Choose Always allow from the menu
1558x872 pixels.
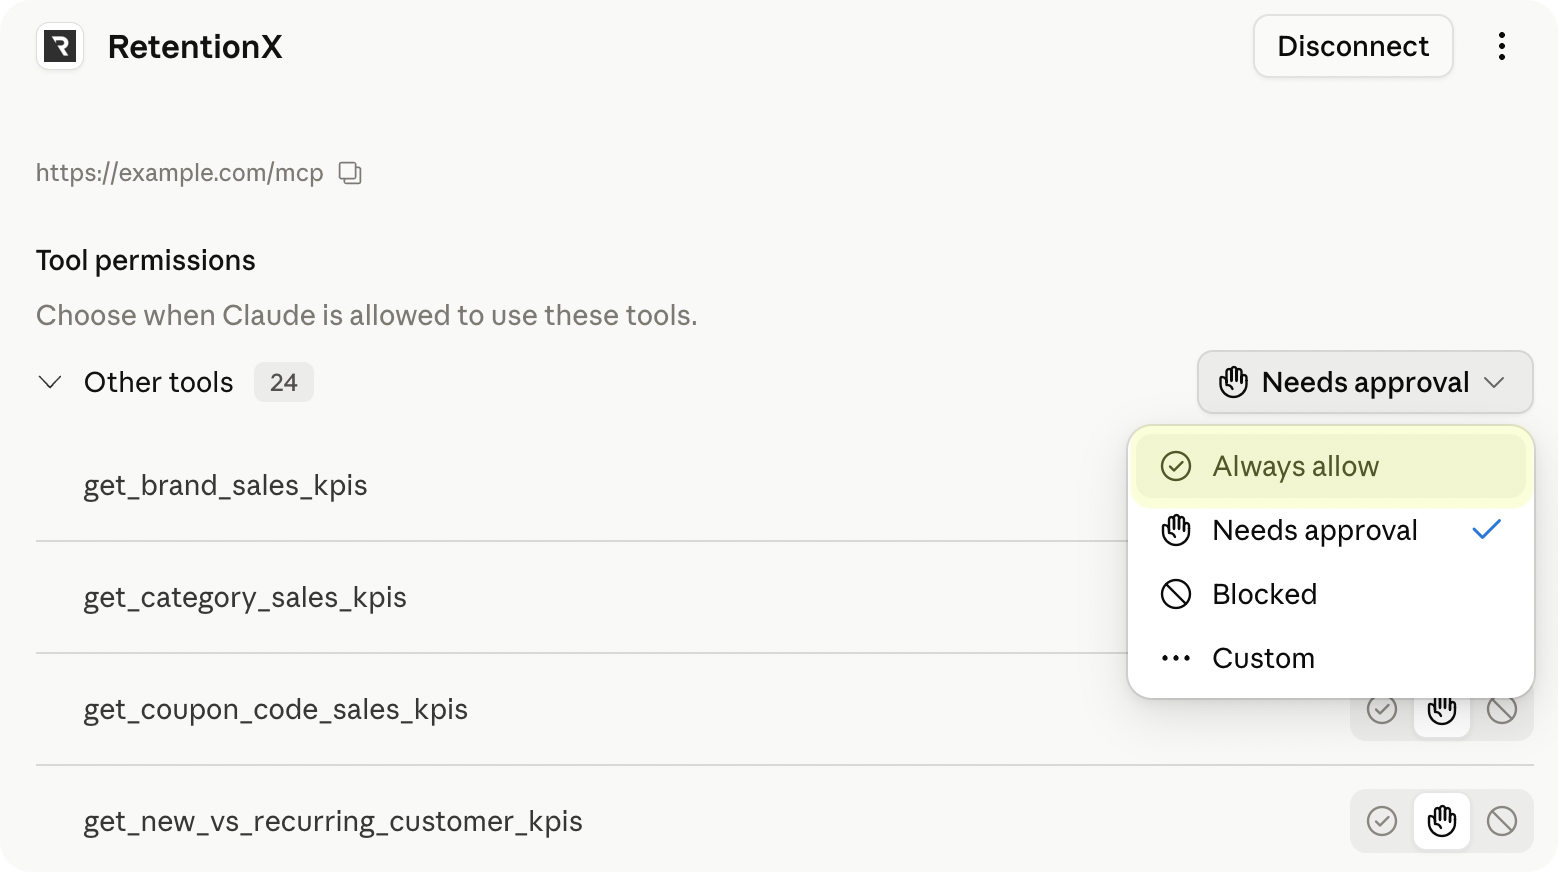[1331, 466]
